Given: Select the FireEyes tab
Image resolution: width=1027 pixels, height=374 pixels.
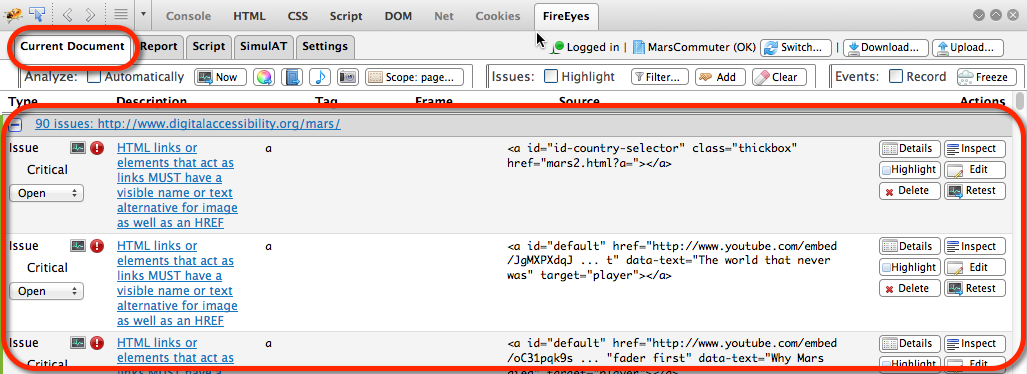Looking at the screenshot, I should click(x=566, y=16).
